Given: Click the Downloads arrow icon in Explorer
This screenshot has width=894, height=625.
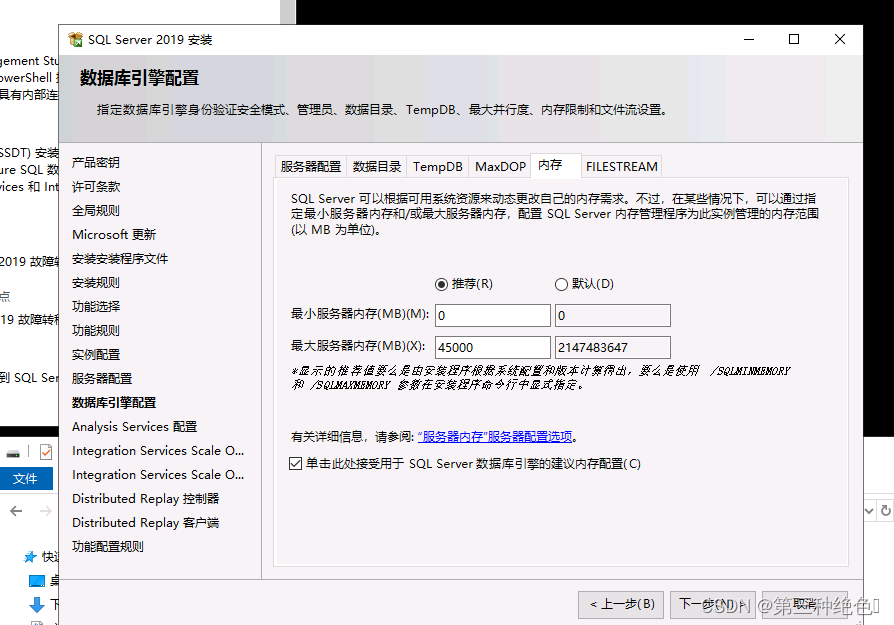Looking at the screenshot, I should coord(36,604).
